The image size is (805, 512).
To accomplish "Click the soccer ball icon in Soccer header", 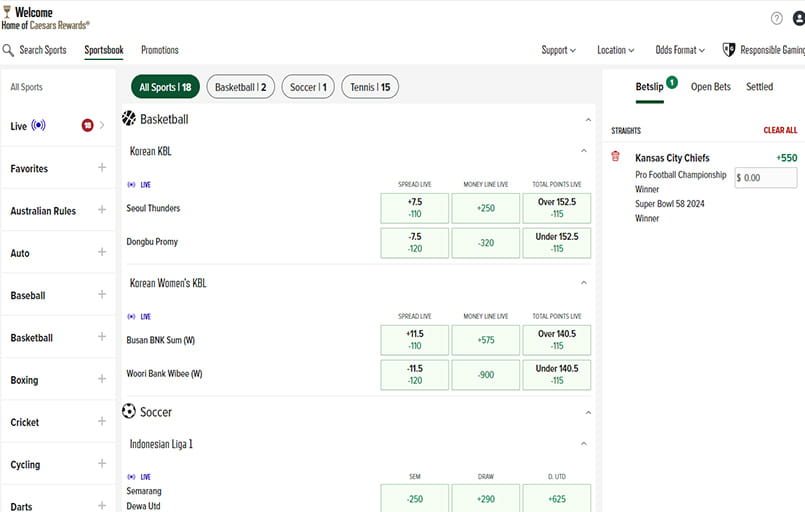I will coord(129,411).
